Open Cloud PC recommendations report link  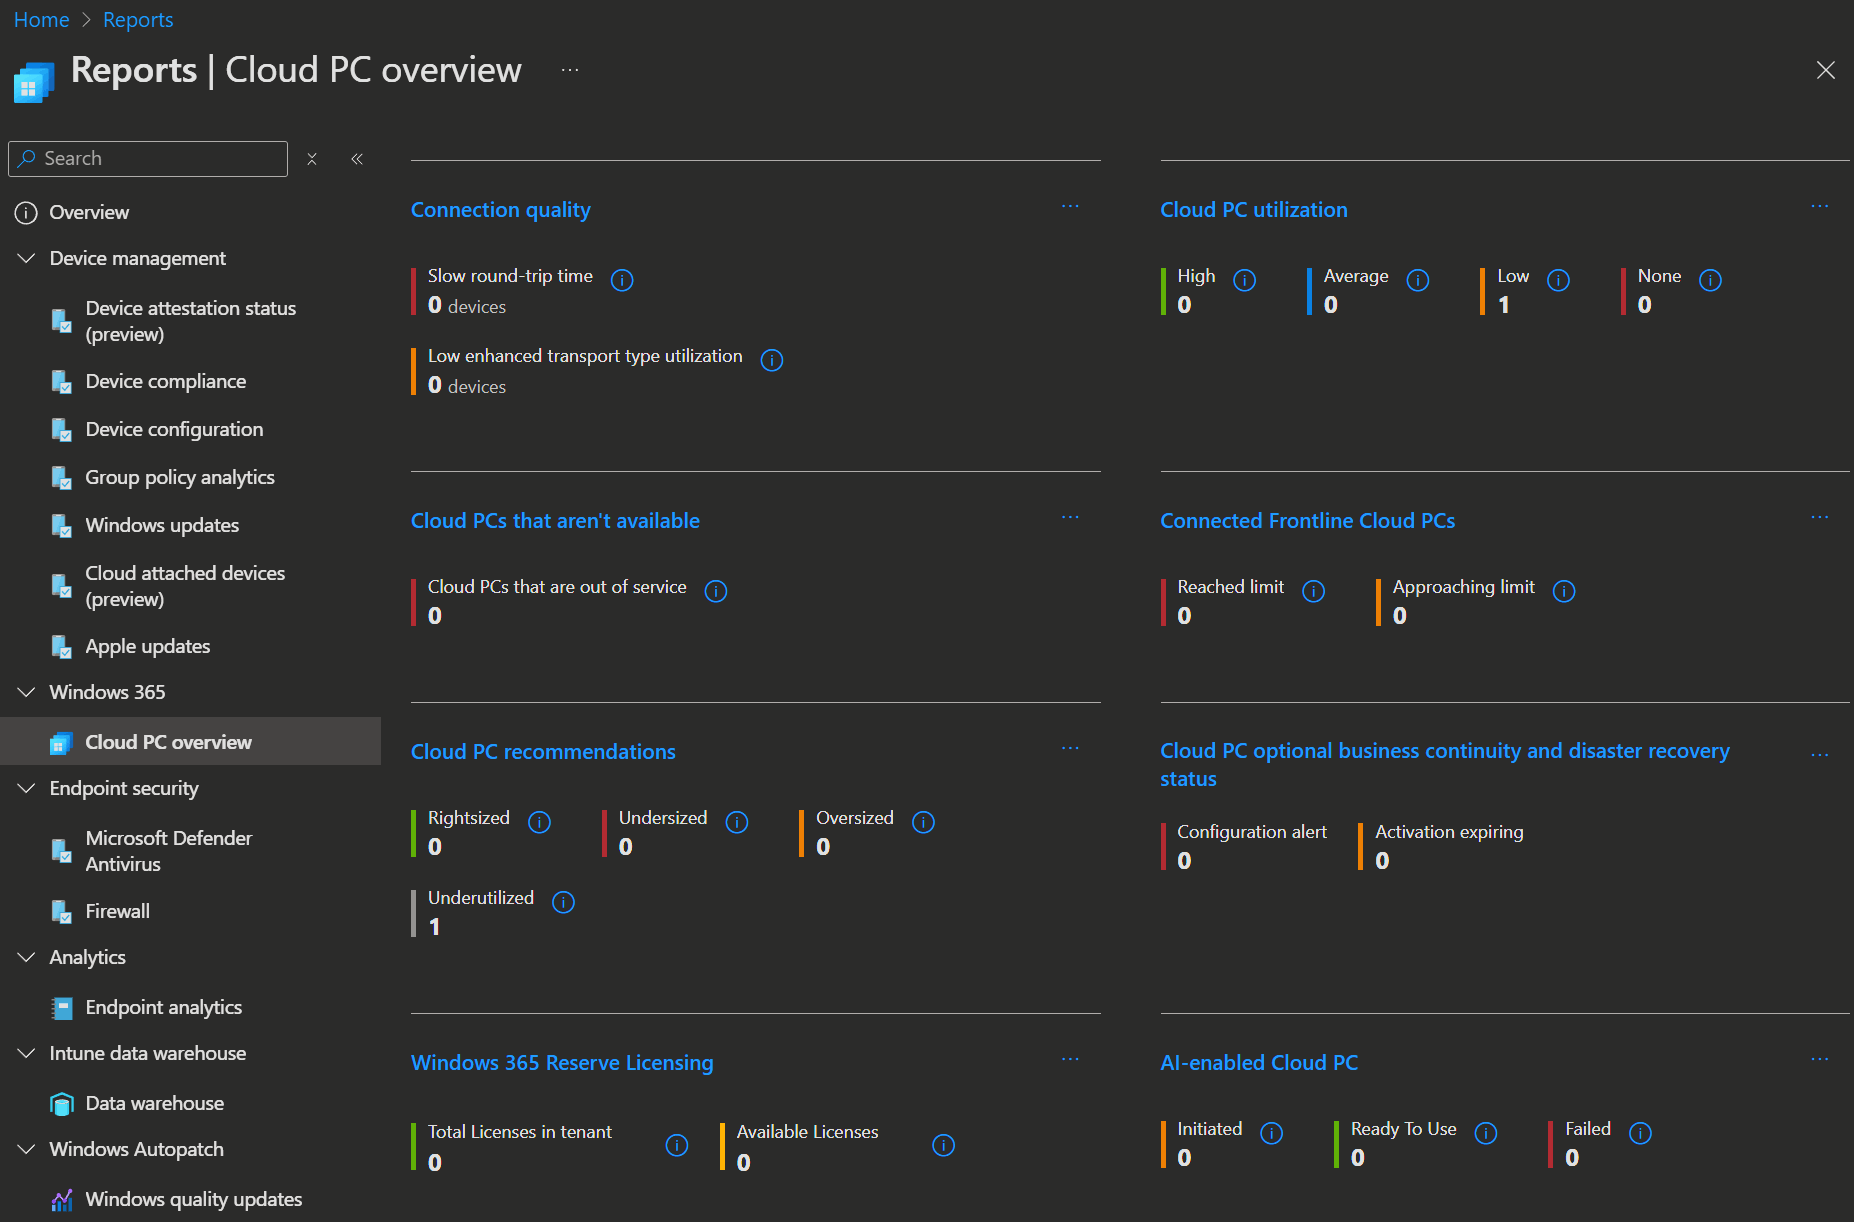543,752
